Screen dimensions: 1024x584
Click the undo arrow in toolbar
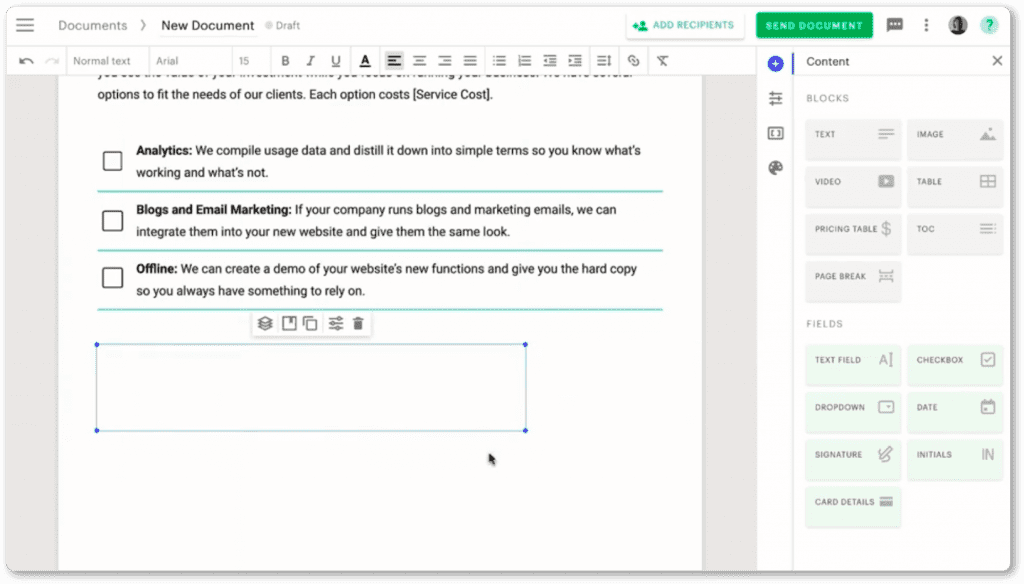tap(26, 61)
